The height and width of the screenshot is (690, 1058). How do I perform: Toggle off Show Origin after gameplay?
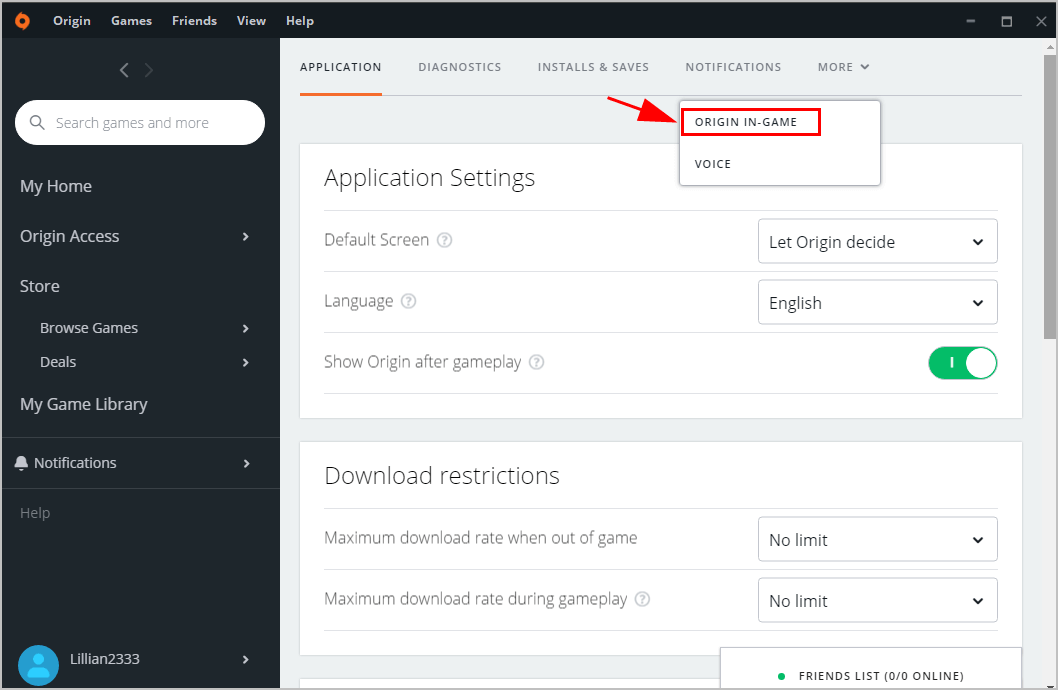pos(962,363)
